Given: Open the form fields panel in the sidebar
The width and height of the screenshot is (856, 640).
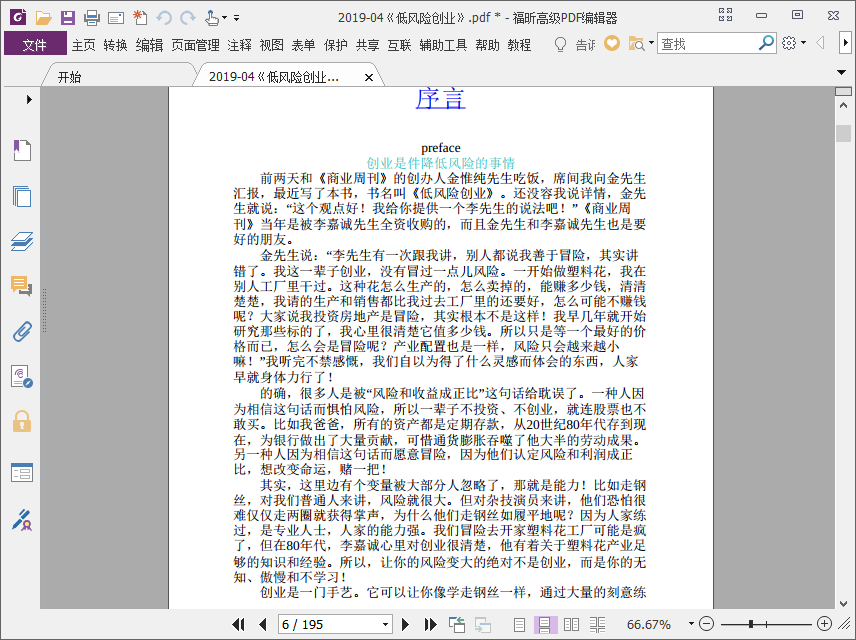Looking at the screenshot, I should (x=22, y=472).
